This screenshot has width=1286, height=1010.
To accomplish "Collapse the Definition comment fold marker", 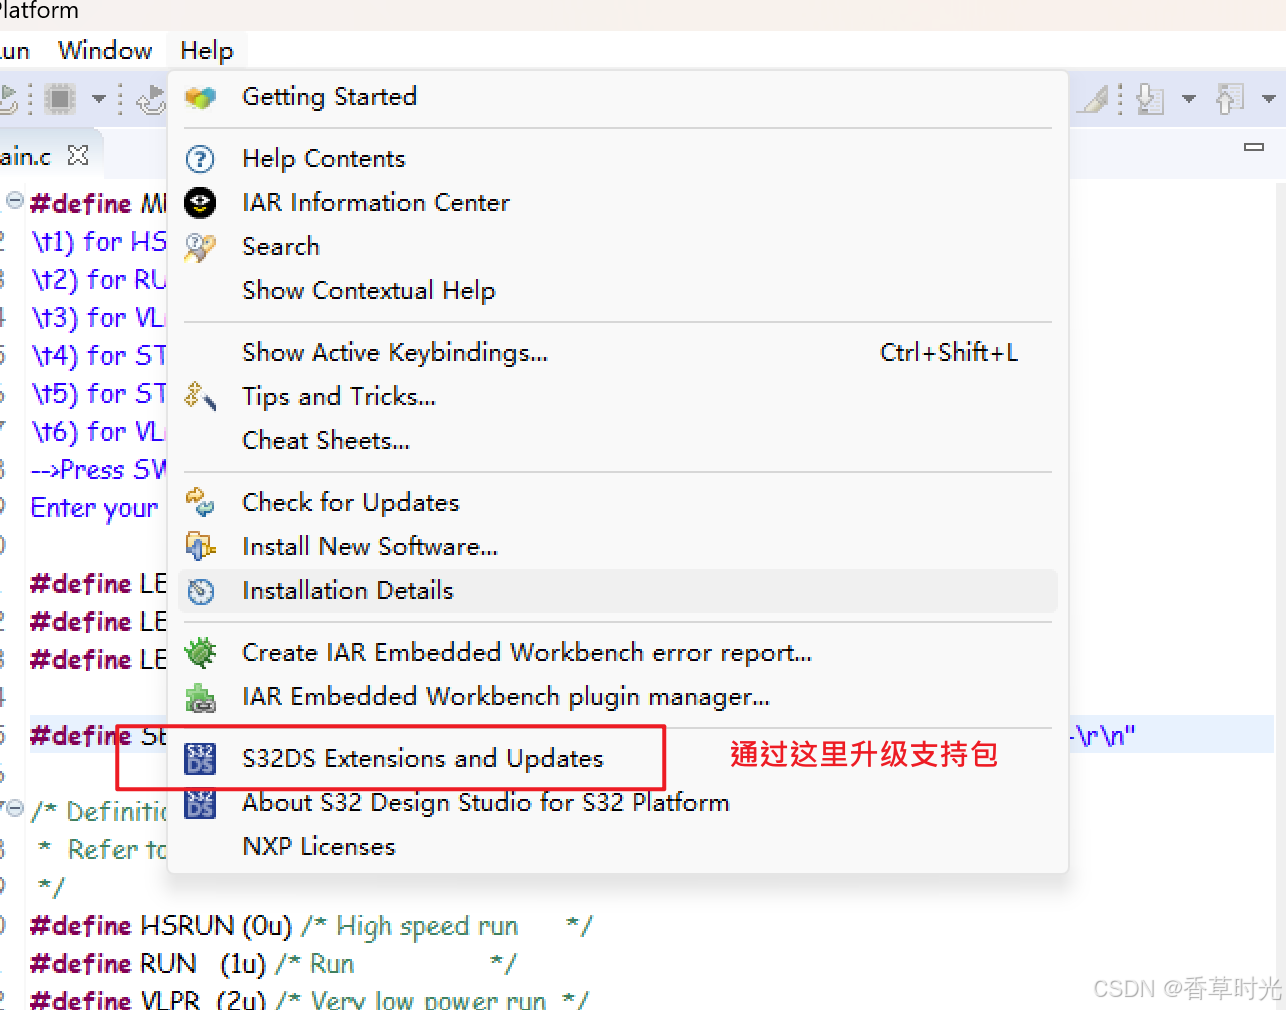I will tap(15, 809).
